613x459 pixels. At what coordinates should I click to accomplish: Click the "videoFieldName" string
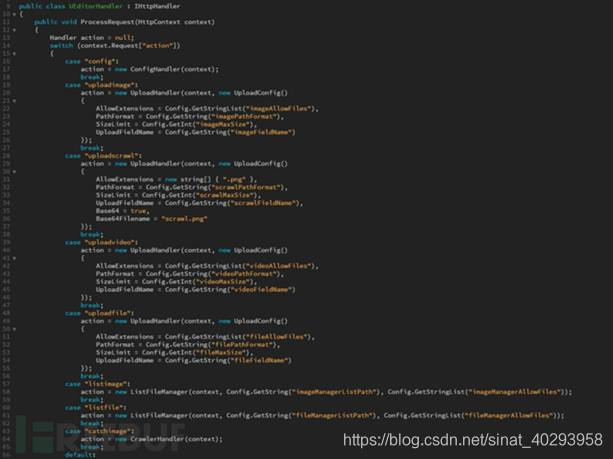(x=262, y=290)
